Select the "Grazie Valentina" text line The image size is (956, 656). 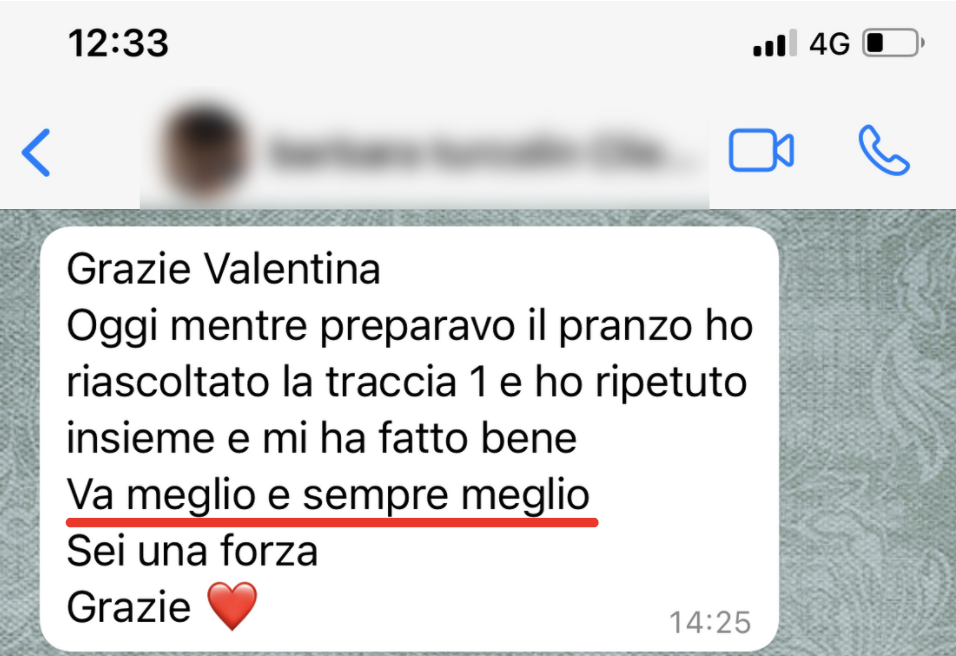click(223, 269)
